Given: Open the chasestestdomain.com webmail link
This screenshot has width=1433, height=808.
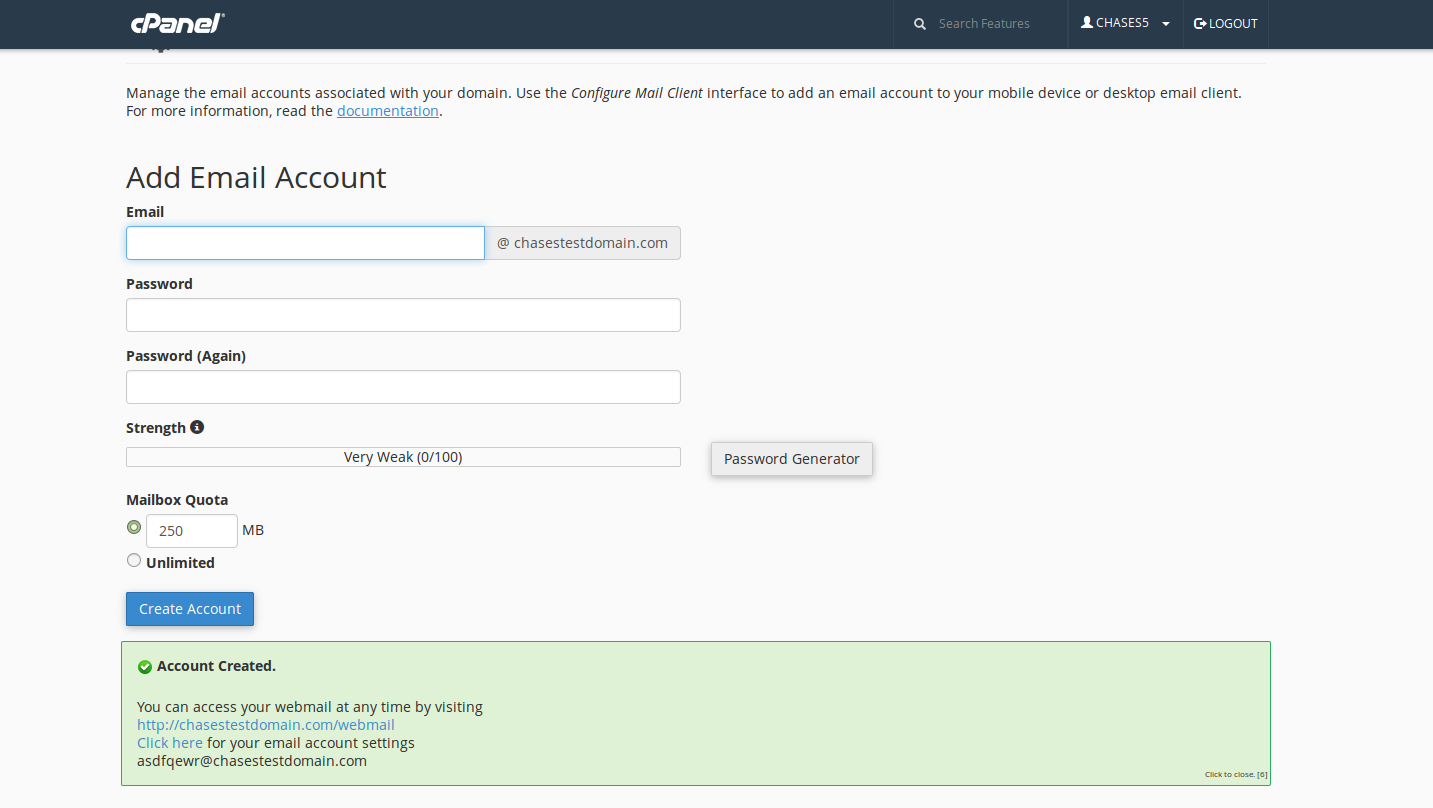Looking at the screenshot, I should [x=266, y=725].
